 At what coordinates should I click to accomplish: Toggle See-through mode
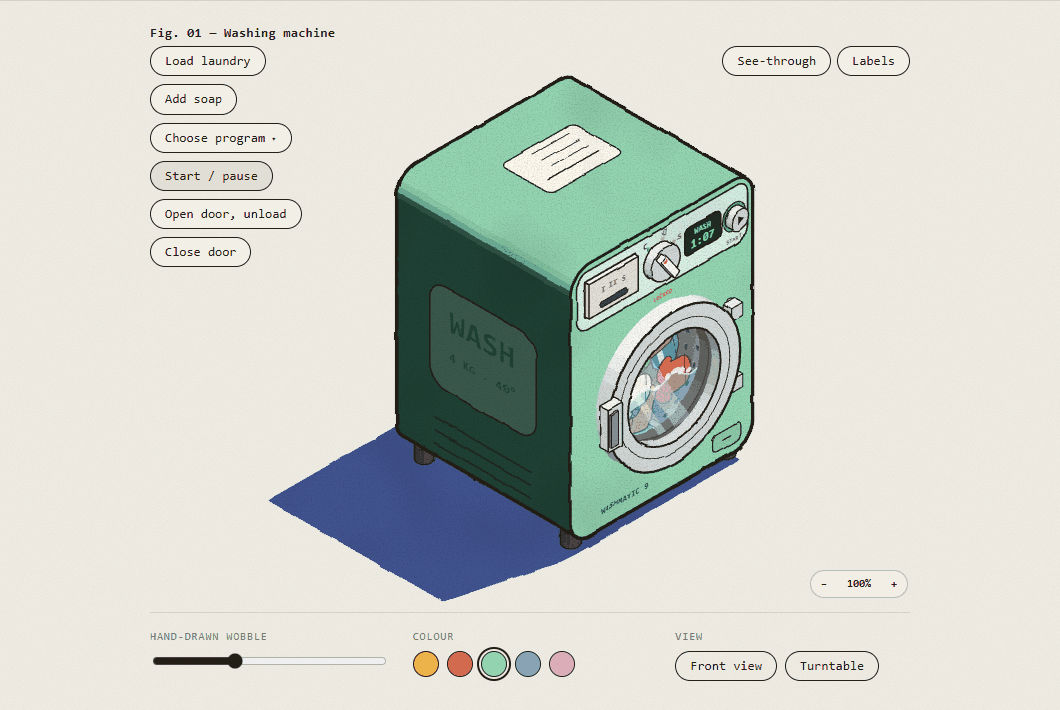(x=776, y=61)
